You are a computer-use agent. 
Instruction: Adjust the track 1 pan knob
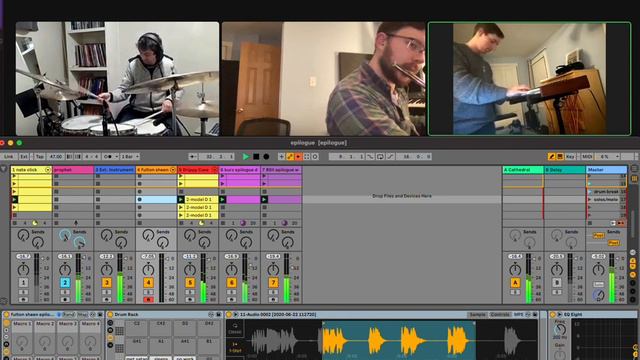click(23, 269)
